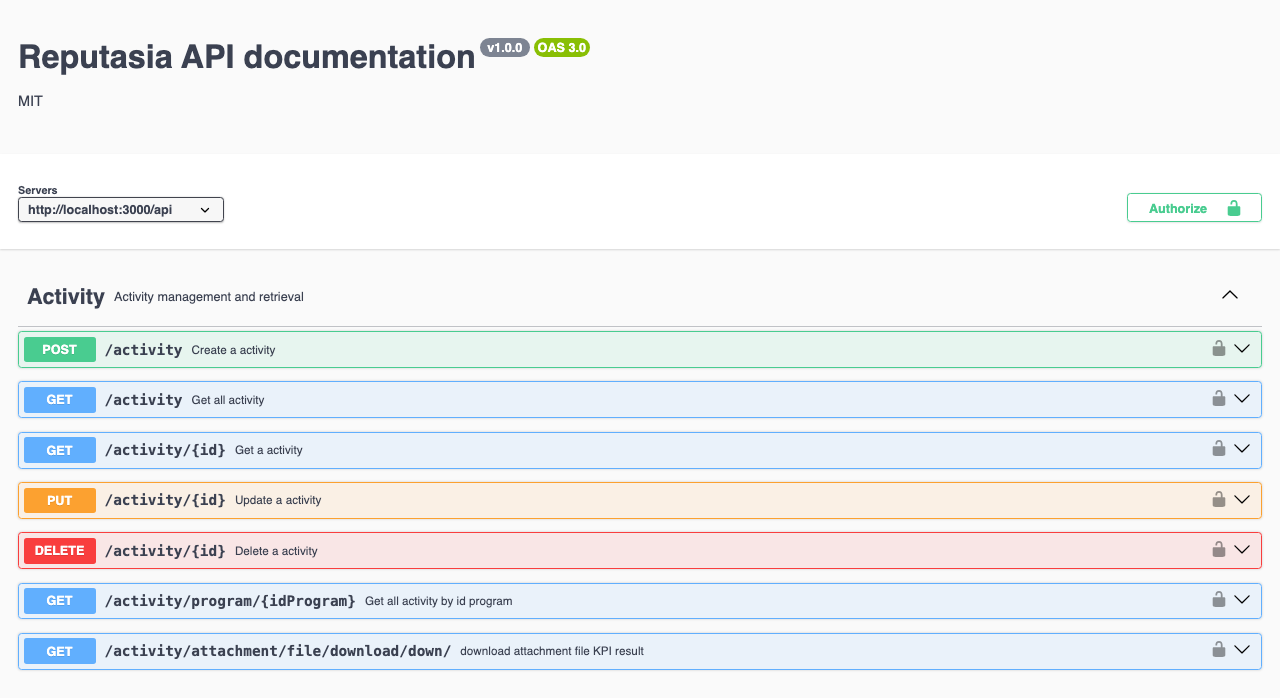Expand DELETE /activity/{id} with its chevron
Image resolution: width=1280 pixels, height=698 pixels.
pos(1242,550)
